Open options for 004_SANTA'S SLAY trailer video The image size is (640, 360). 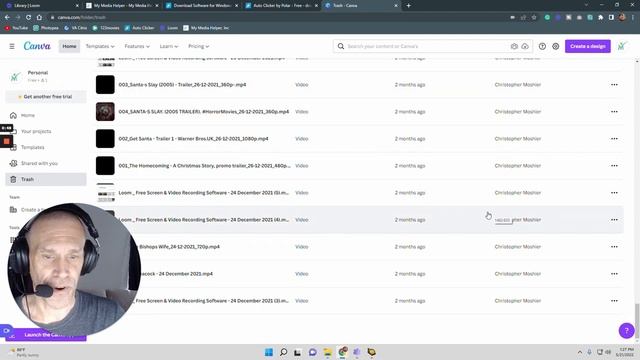click(x=614, y=112)
